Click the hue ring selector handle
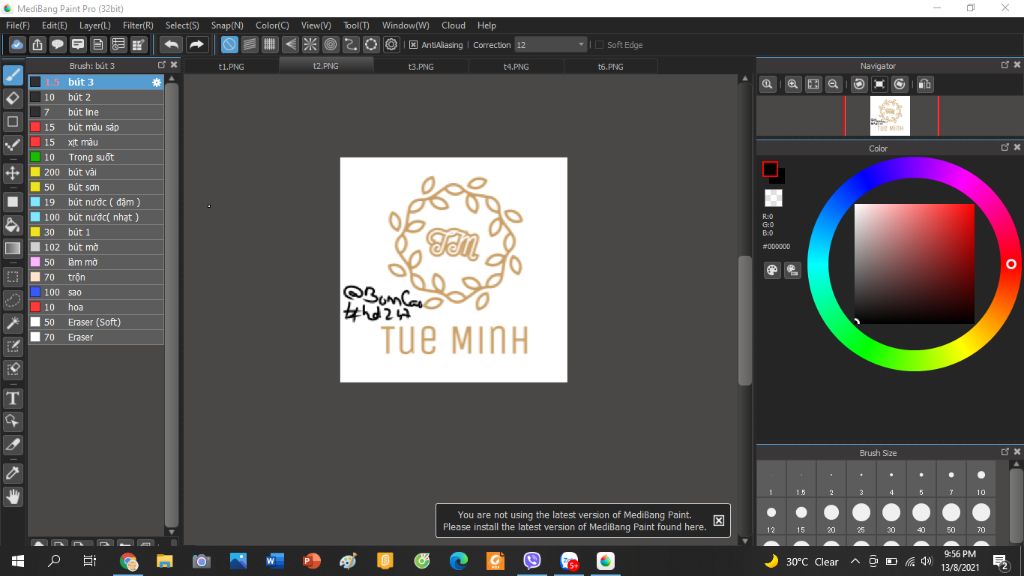 click(1011, 264)
